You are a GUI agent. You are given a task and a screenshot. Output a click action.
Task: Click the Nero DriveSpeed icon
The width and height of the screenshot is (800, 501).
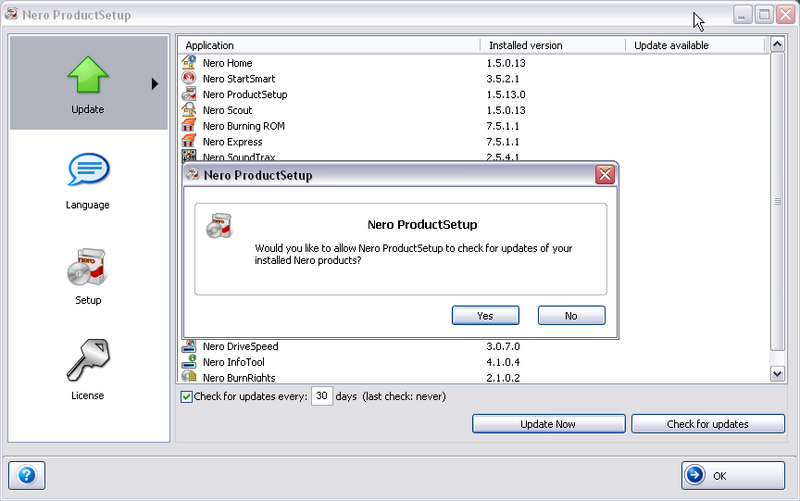[x=189, y=346]
